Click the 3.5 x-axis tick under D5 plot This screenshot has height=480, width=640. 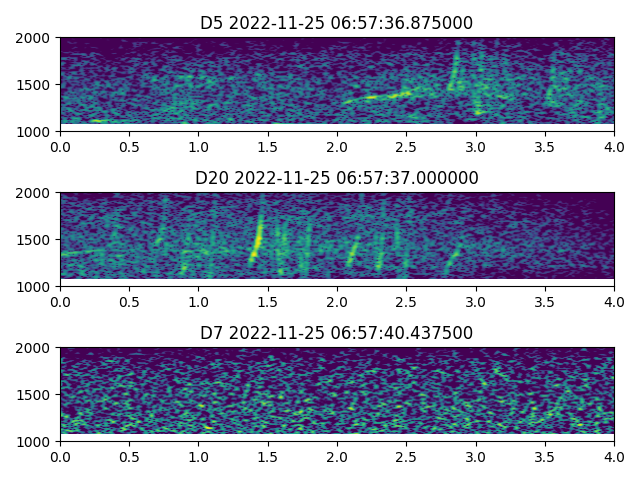pos(545,146)
